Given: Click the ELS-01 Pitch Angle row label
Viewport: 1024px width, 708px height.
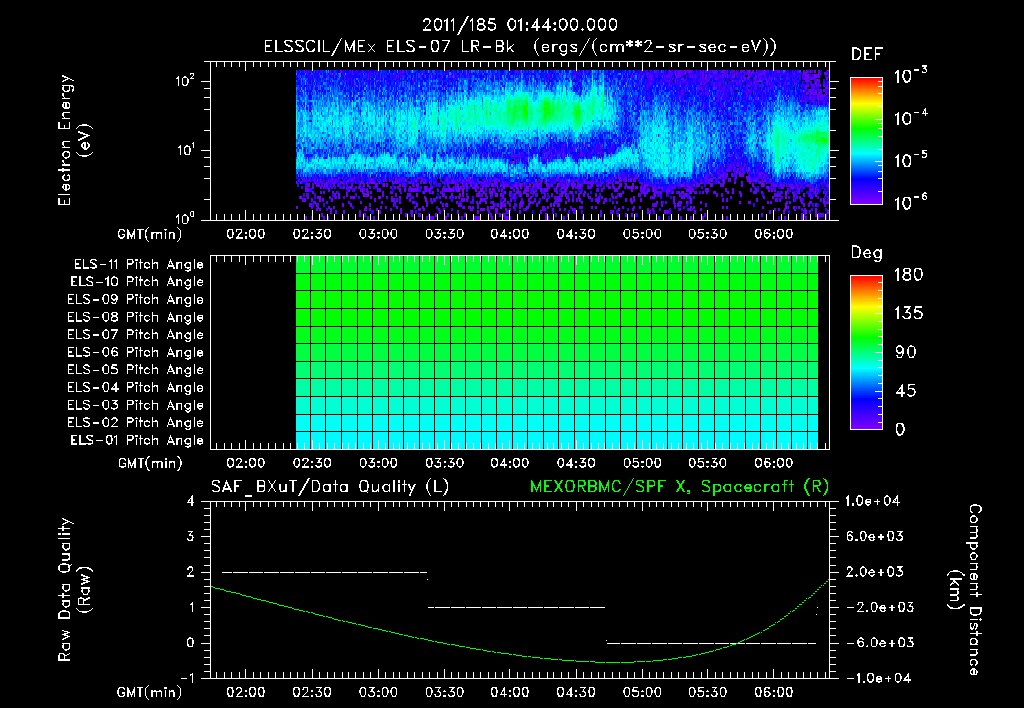Looking at the screenshot, I should coord(137,440).
